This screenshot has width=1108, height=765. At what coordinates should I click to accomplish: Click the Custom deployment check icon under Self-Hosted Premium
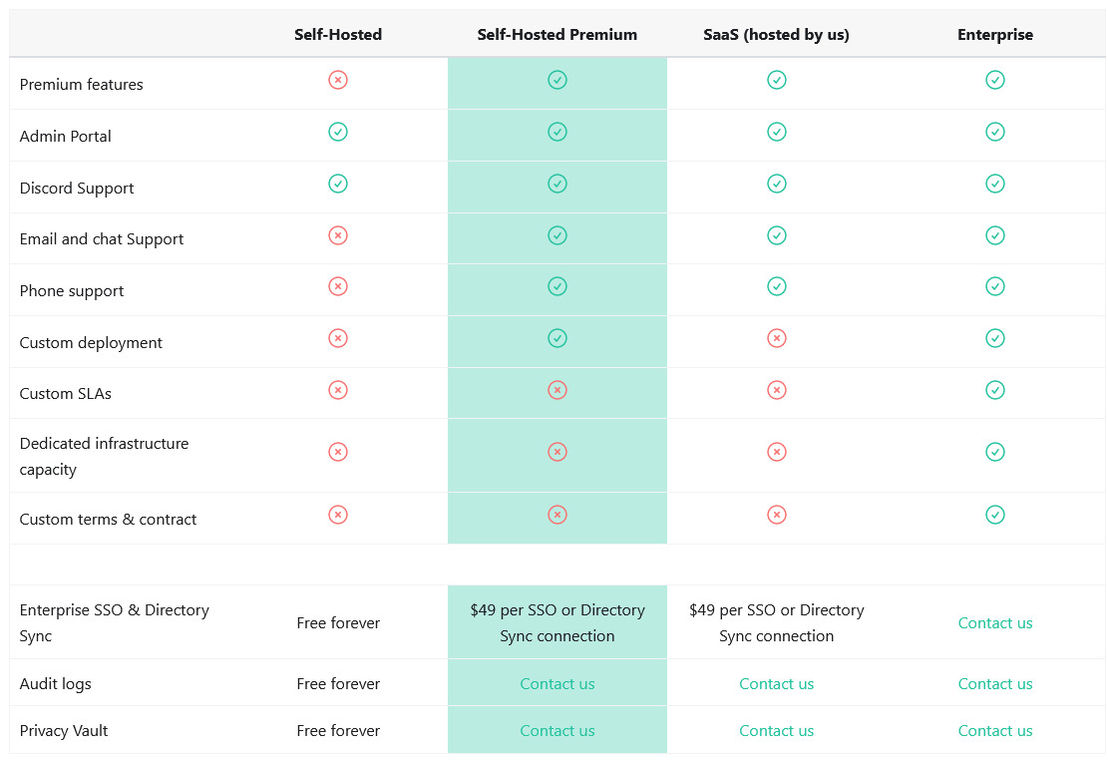[557, 338]
